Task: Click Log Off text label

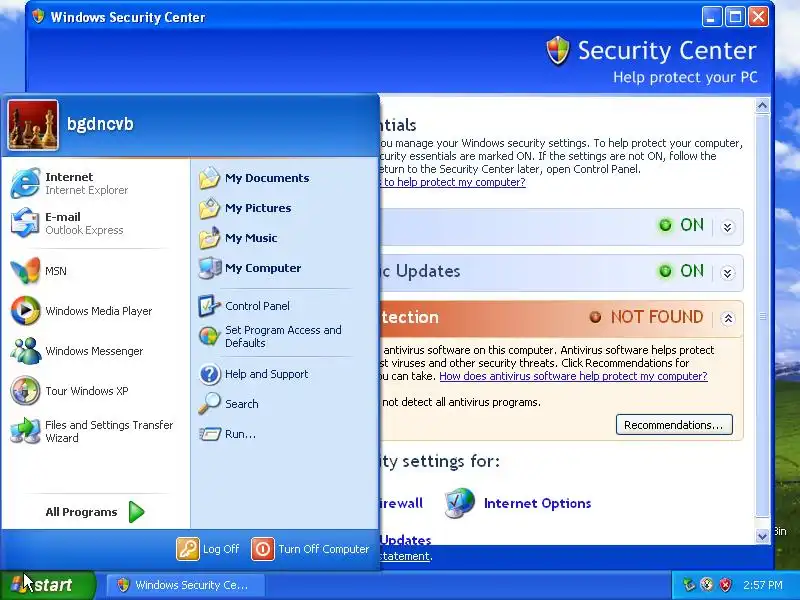Action: [221, 549]
